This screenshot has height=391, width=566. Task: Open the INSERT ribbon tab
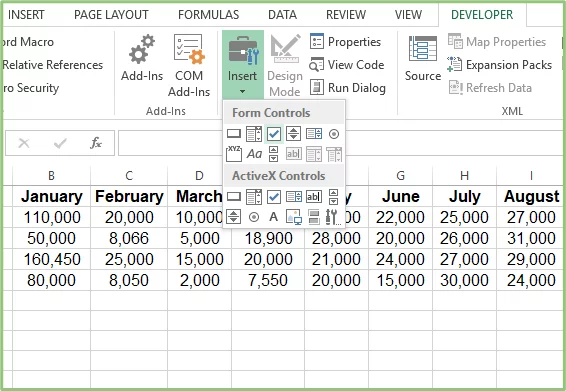tap(26, 15)
